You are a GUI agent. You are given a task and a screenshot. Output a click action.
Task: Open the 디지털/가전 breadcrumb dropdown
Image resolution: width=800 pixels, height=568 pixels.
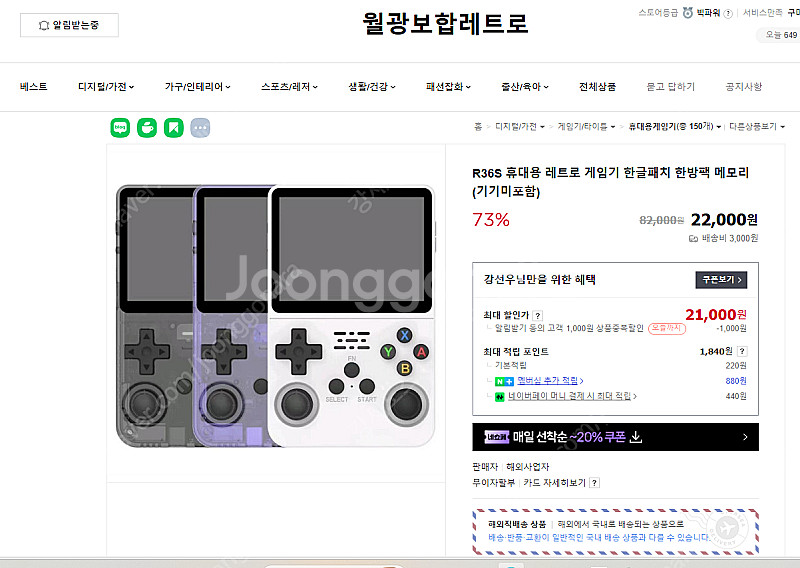[542, 127]
